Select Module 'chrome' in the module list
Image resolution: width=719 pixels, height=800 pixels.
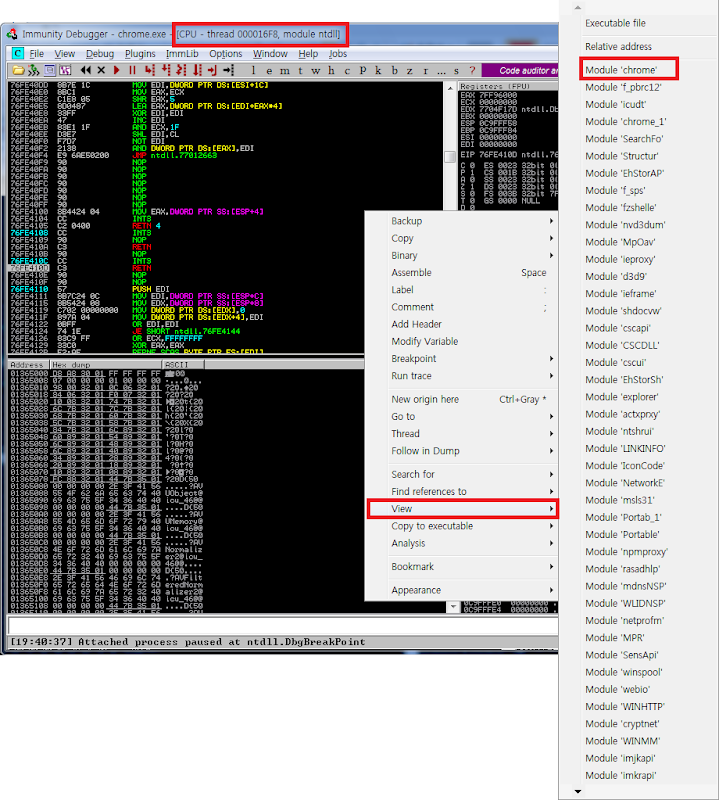coord(621,70)
